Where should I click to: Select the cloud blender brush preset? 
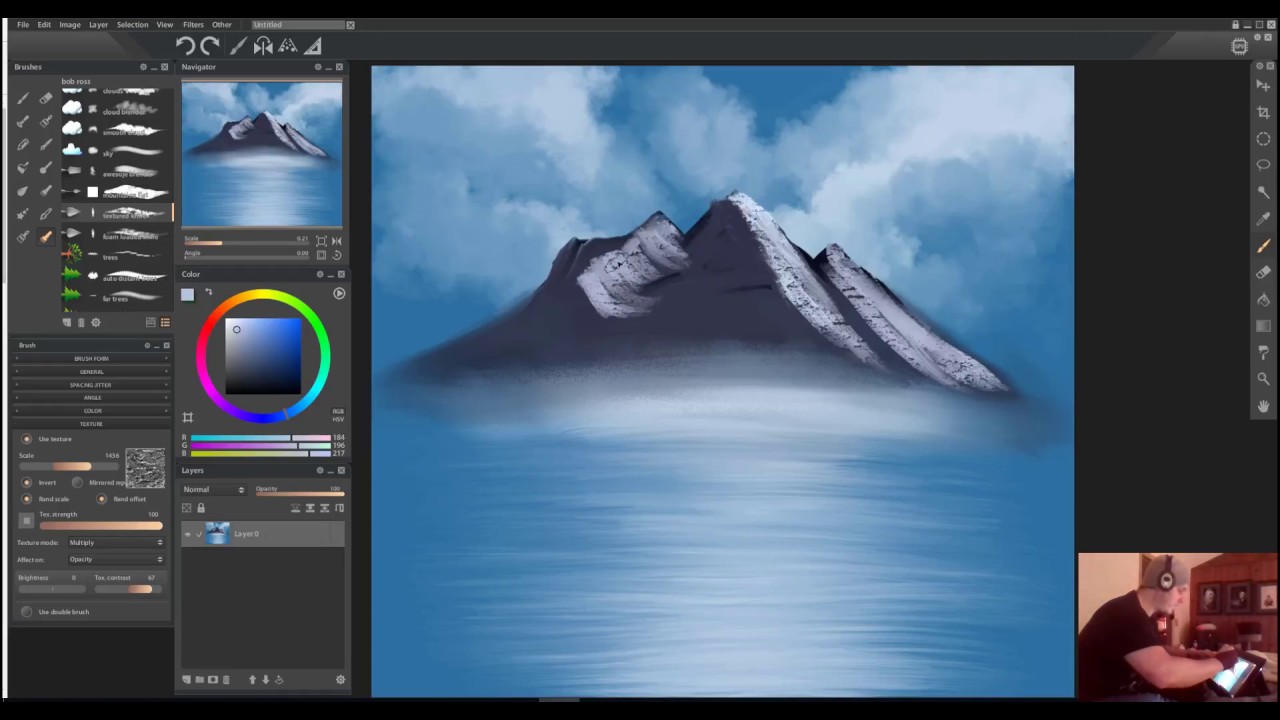pyautogui.click(x=116, y=111)
